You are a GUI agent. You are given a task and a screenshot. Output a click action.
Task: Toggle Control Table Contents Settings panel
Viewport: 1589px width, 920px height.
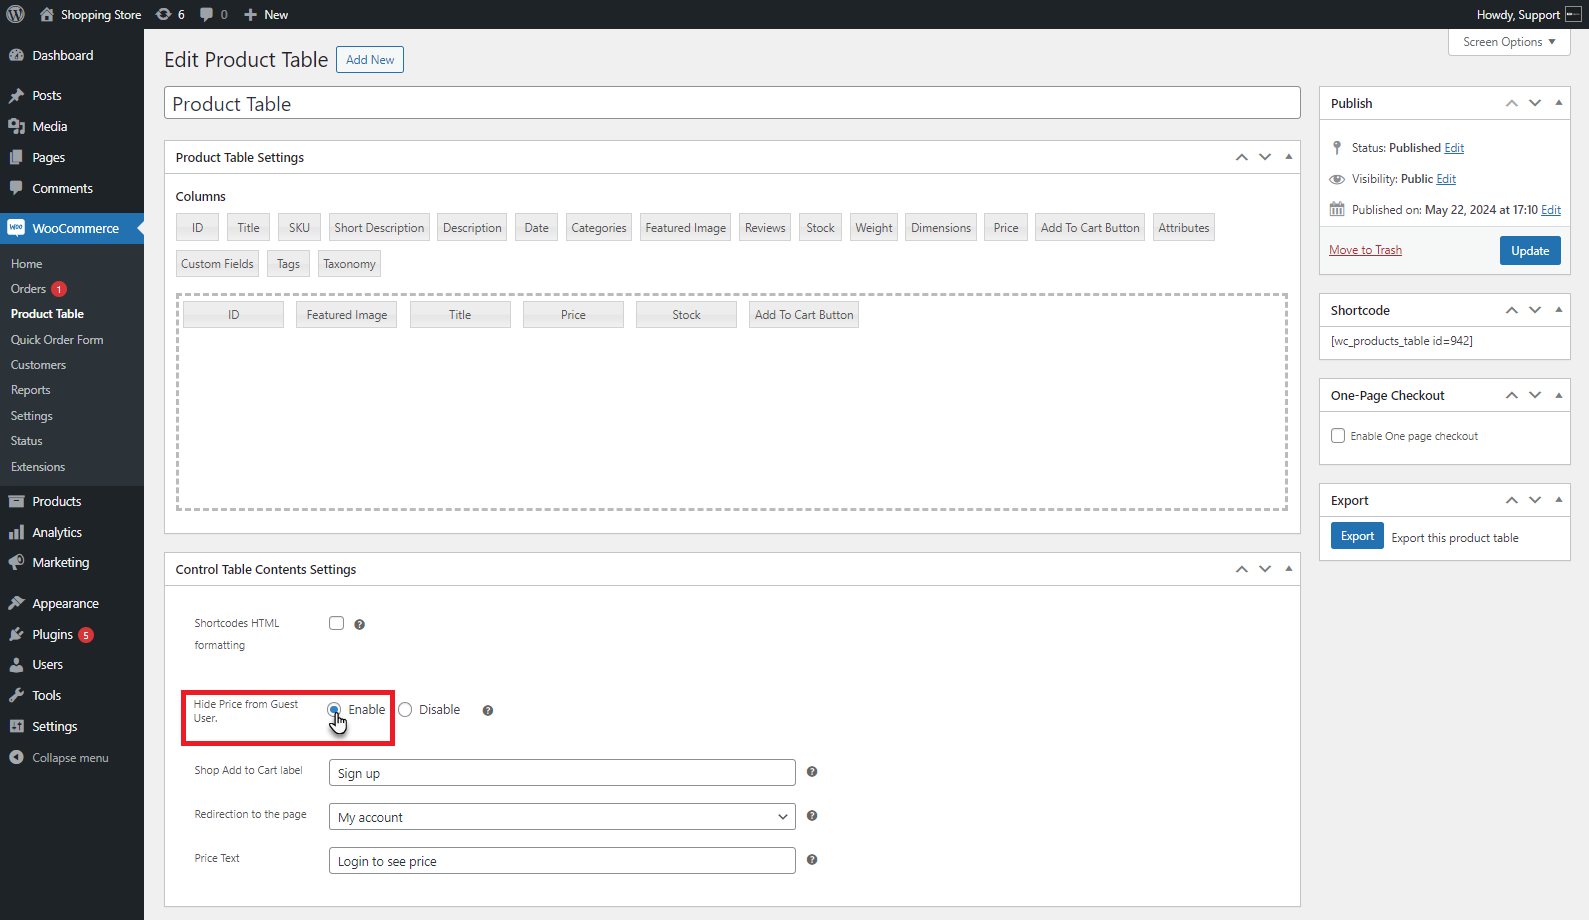click(x=1289, y=569)
